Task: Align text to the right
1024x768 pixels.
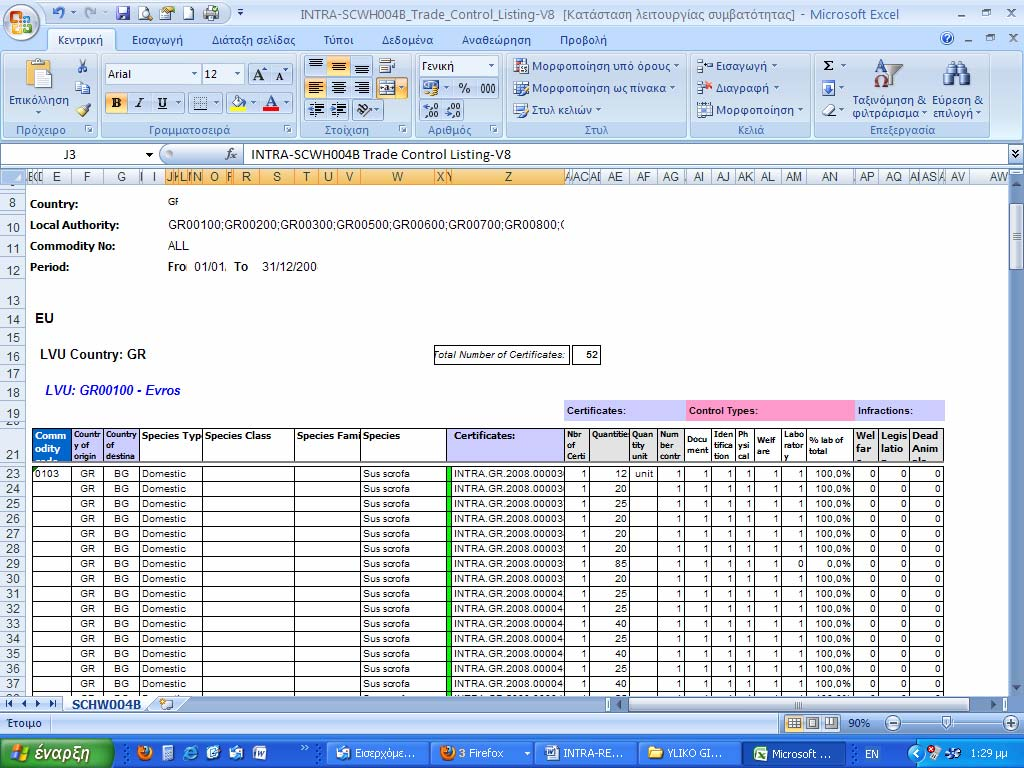Action: tap(362, 88)
